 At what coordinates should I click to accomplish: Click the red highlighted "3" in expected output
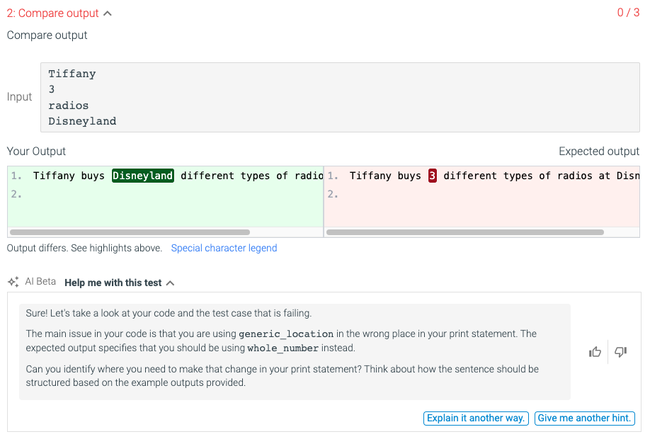(433, 176)
